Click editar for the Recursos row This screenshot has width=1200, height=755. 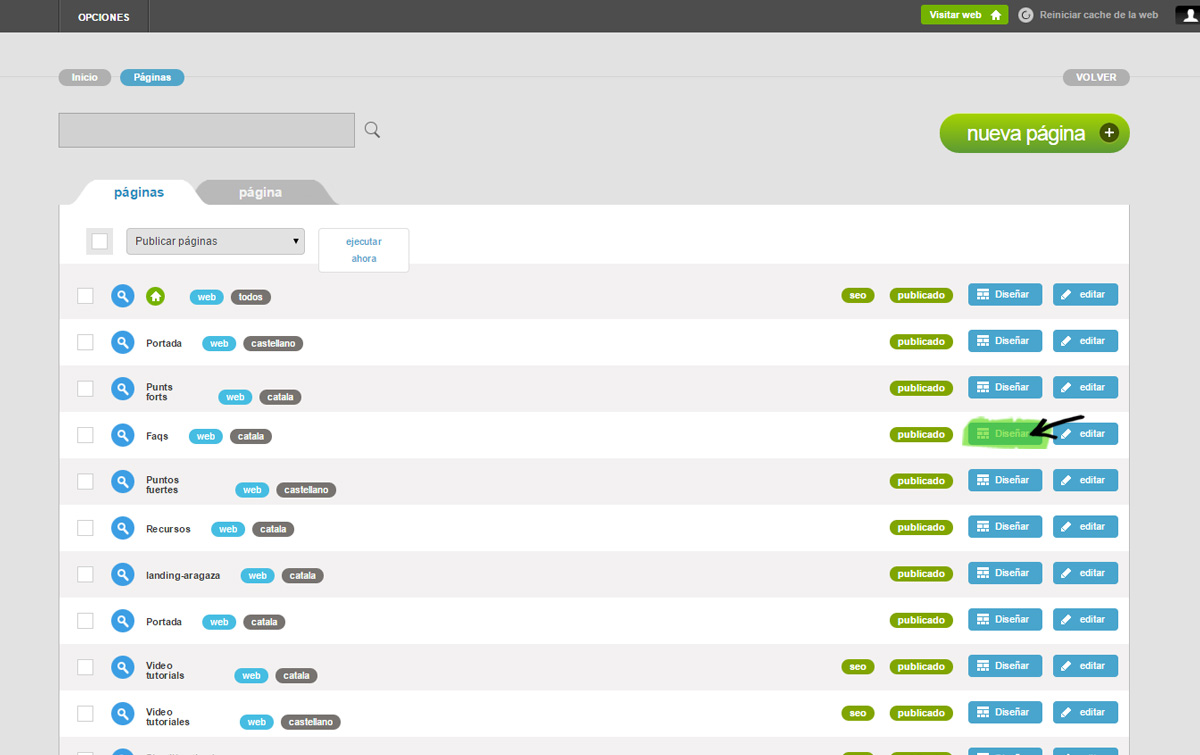coord(1085,527)
